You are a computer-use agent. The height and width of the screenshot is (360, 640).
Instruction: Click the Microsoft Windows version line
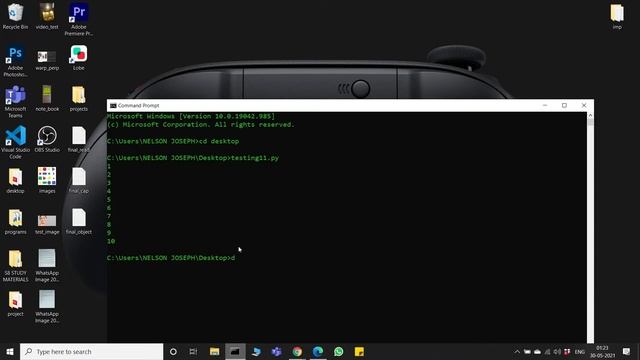[x=191, y=116]
